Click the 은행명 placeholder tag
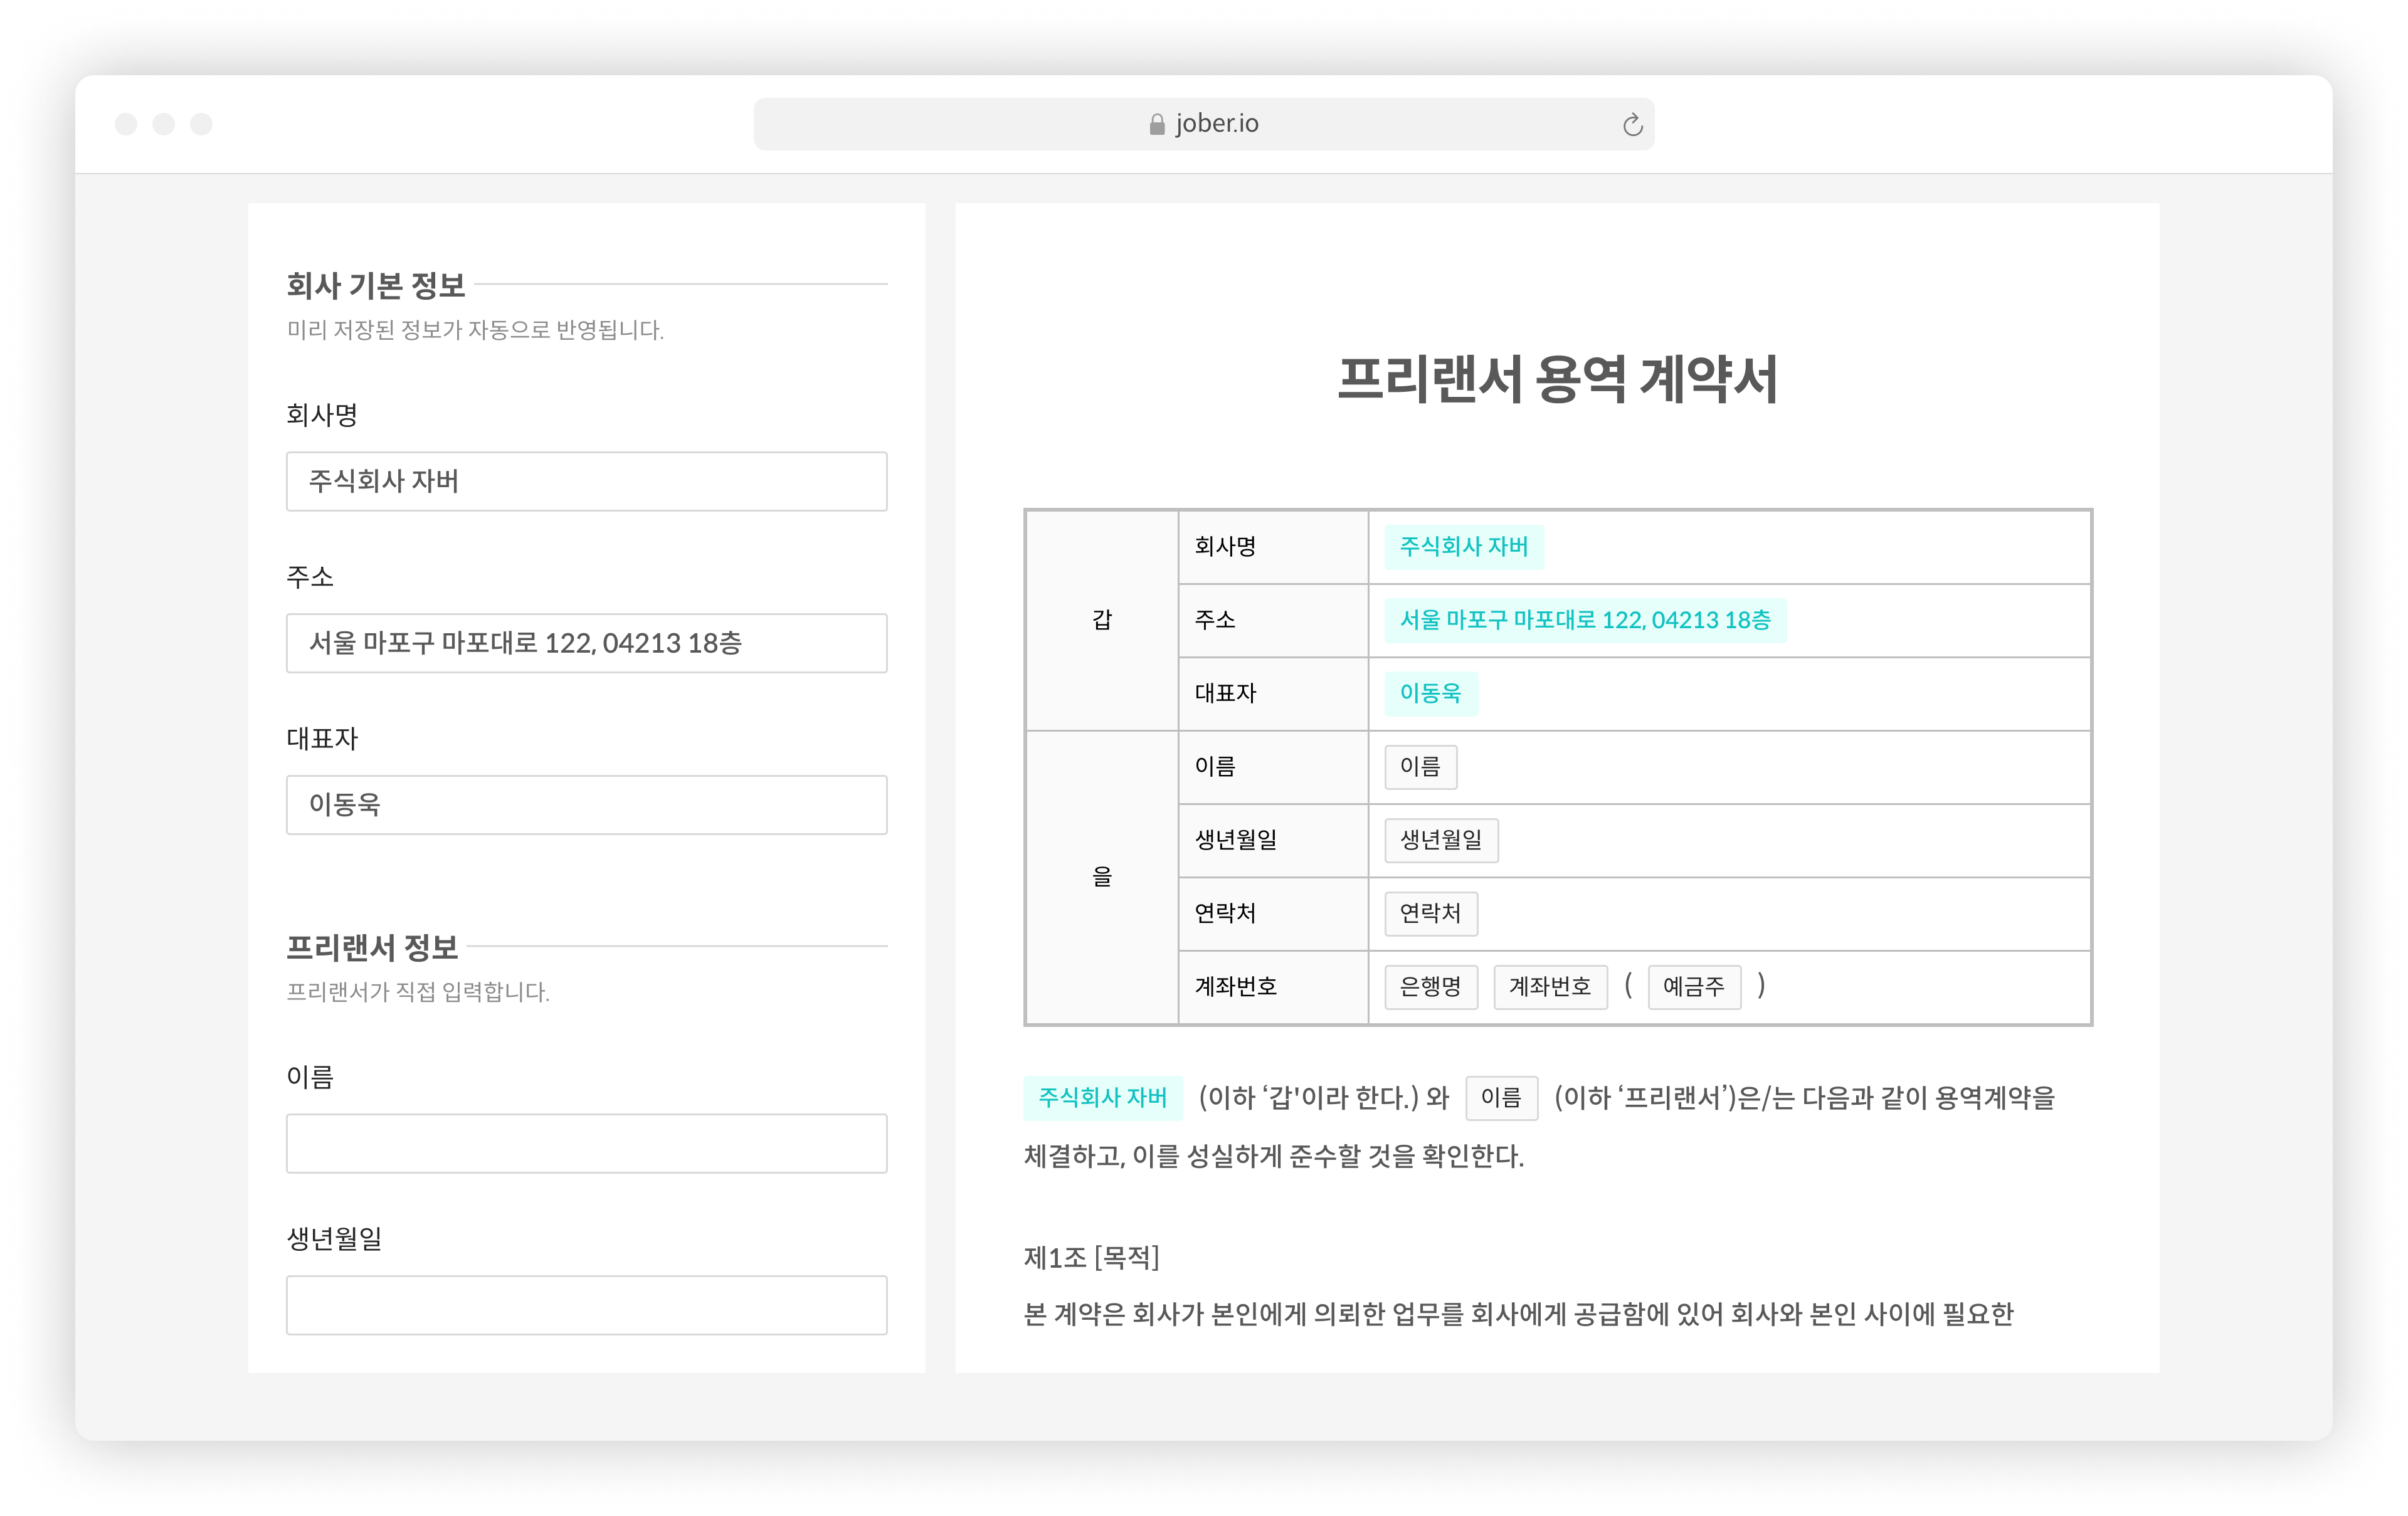The image size is (2408, 1516). [x=1430, y=987]
